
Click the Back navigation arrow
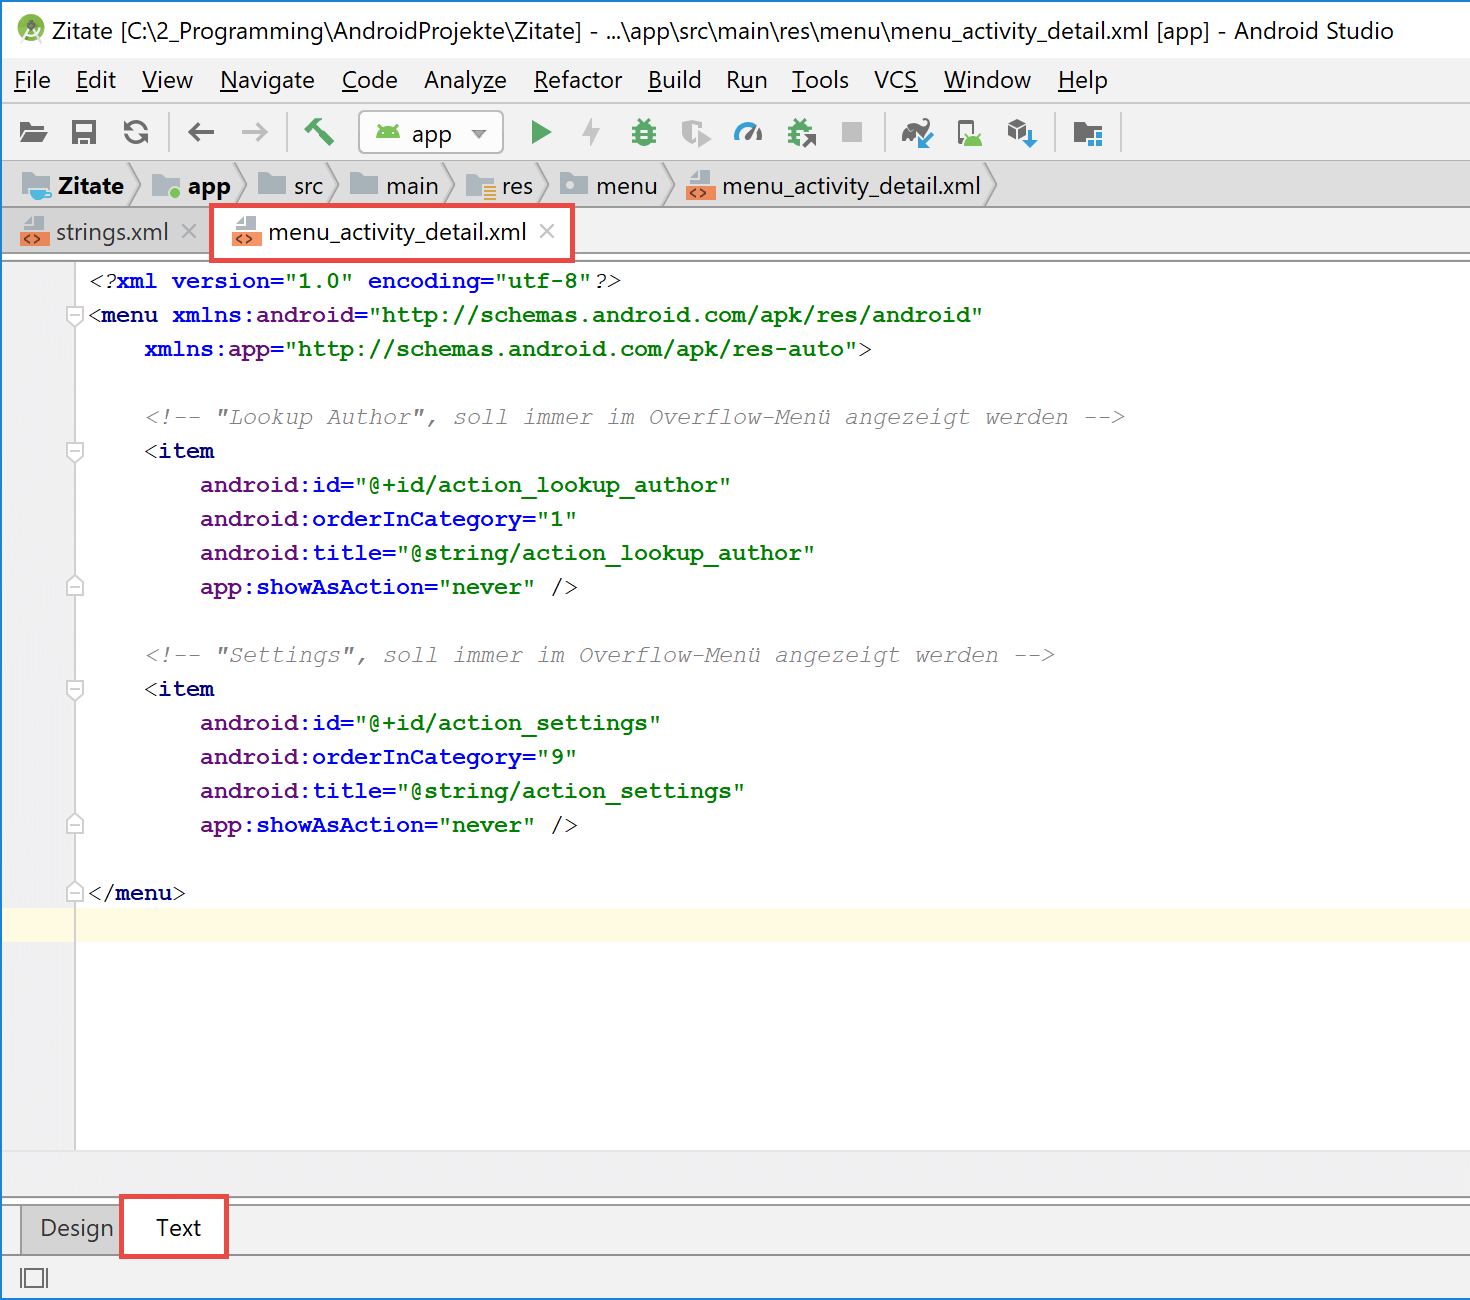201,132
